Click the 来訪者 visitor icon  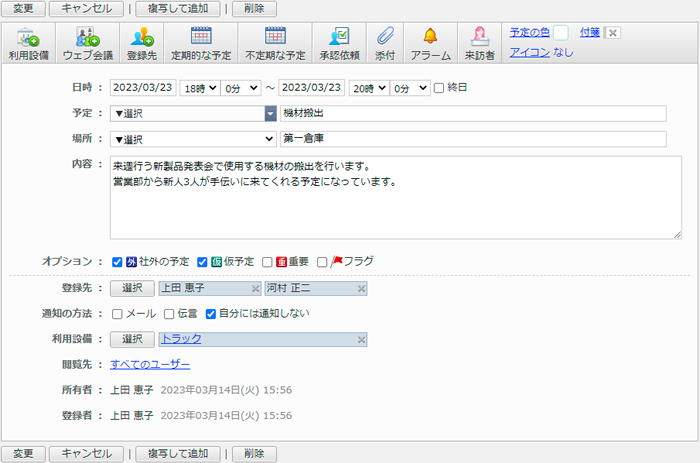tap(479, 43)
